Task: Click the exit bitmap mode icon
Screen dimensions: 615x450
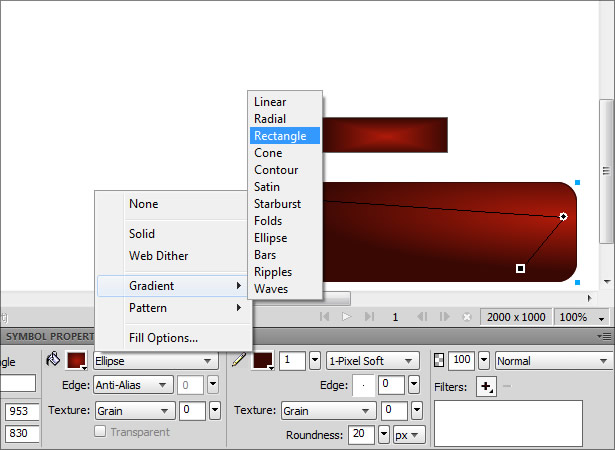Action: [467, 317]
